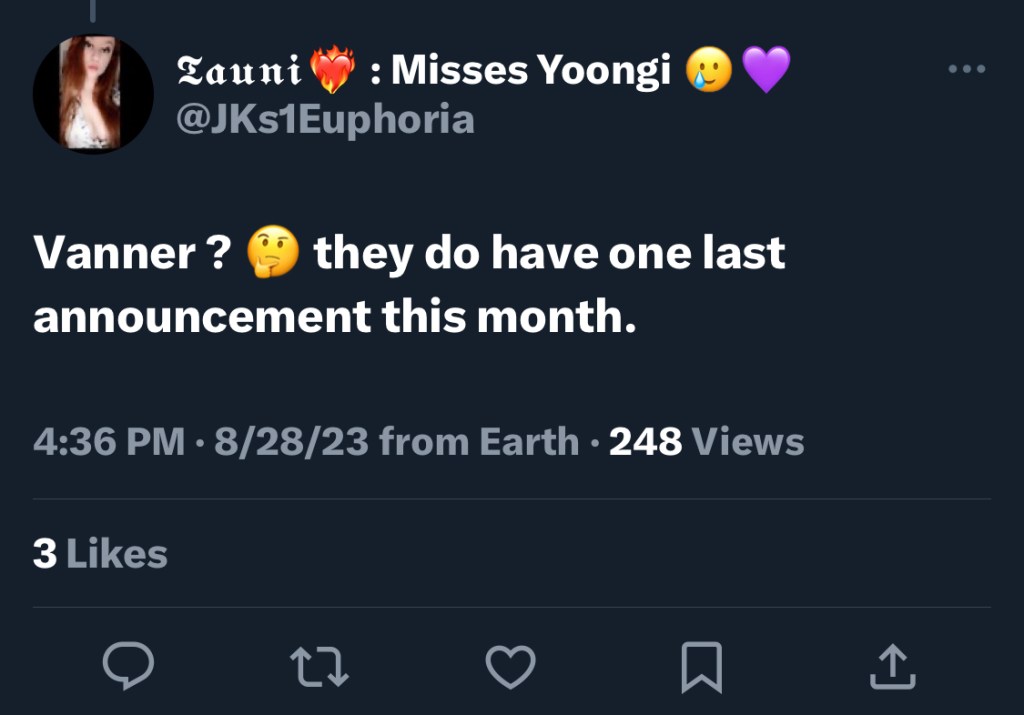Retweet this post using the repost icon
Screen dimensions: 1024x715
[319, 665]
